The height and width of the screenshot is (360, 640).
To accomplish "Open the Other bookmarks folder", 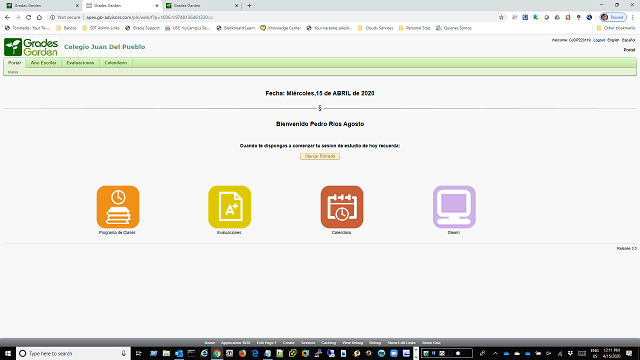I will (616, 28).
